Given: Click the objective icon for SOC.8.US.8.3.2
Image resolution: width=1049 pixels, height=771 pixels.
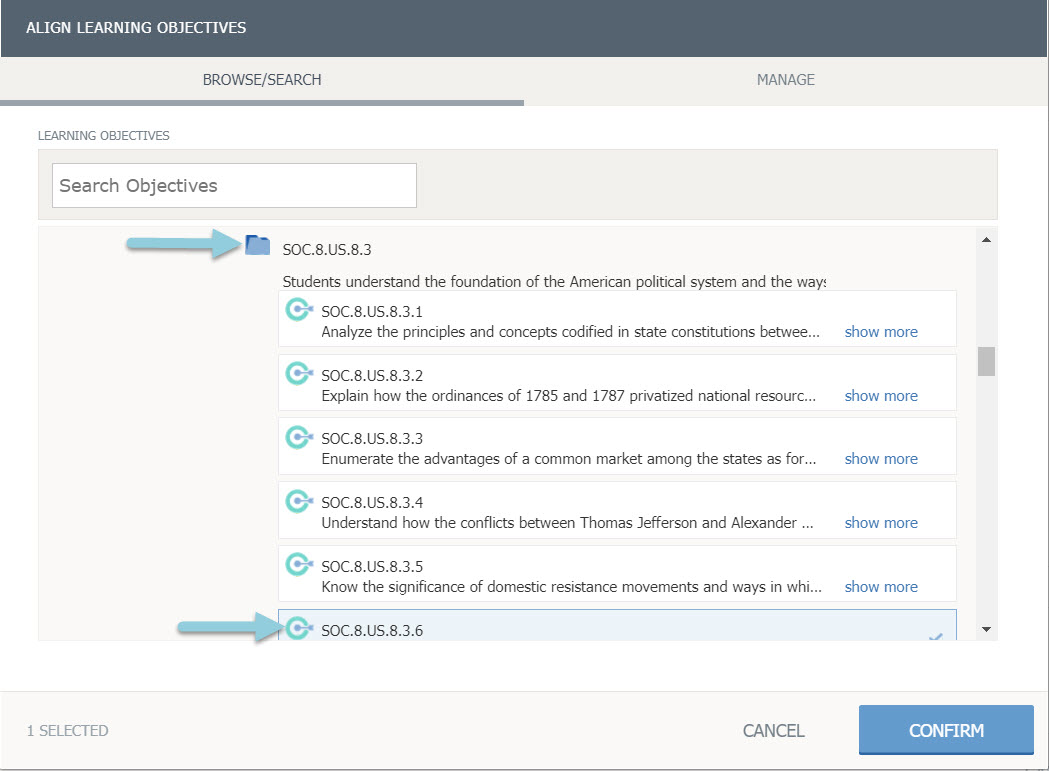Looking at the screenshot, I should point(298,374).
